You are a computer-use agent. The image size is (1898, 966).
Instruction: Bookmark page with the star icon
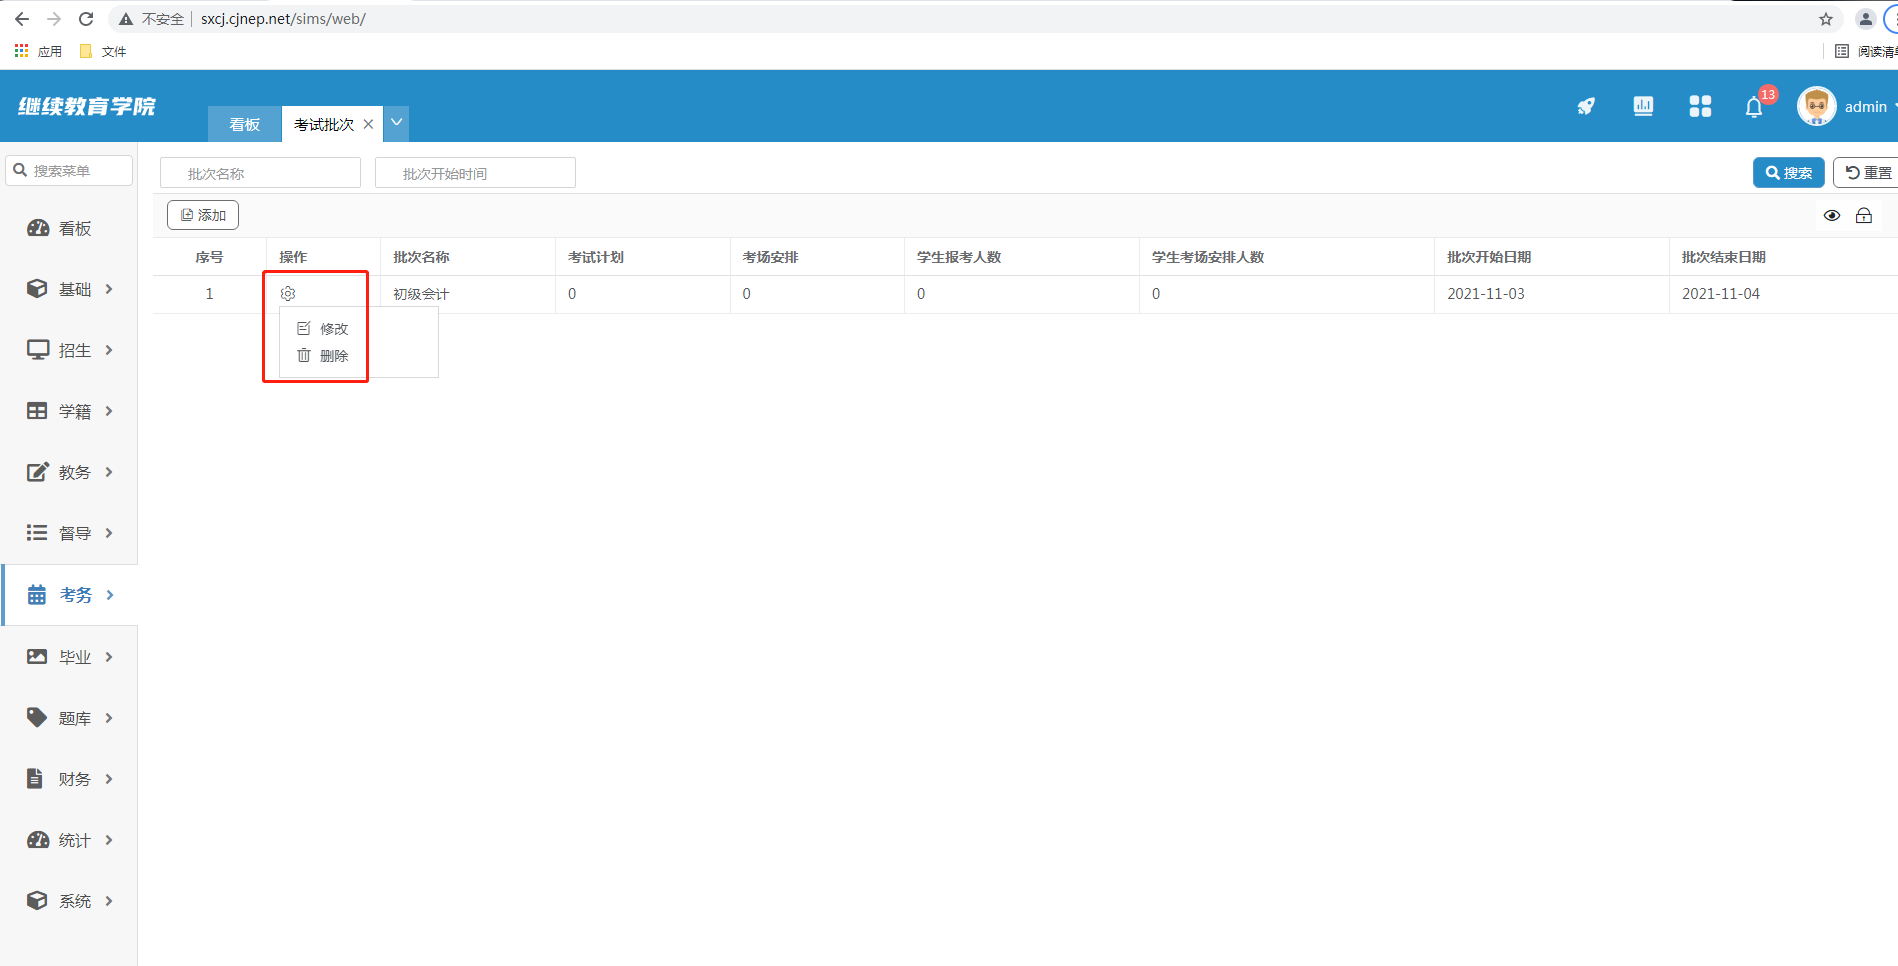[x=1826, y=19]
